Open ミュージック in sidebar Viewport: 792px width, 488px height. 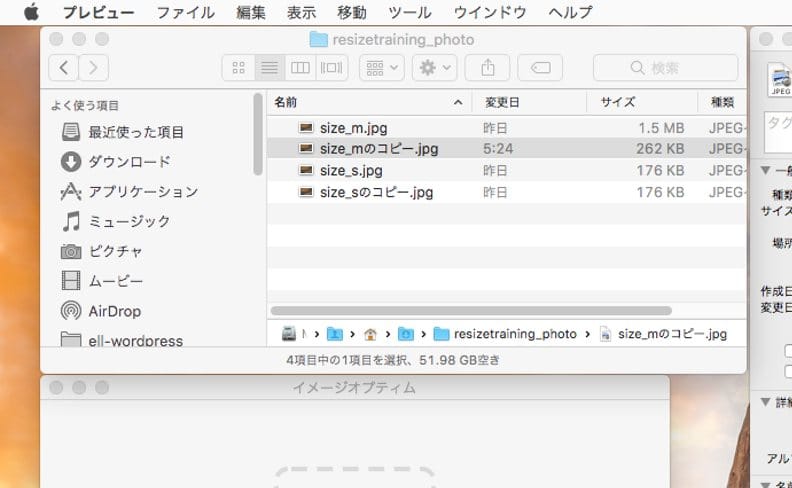coord(115,221)
